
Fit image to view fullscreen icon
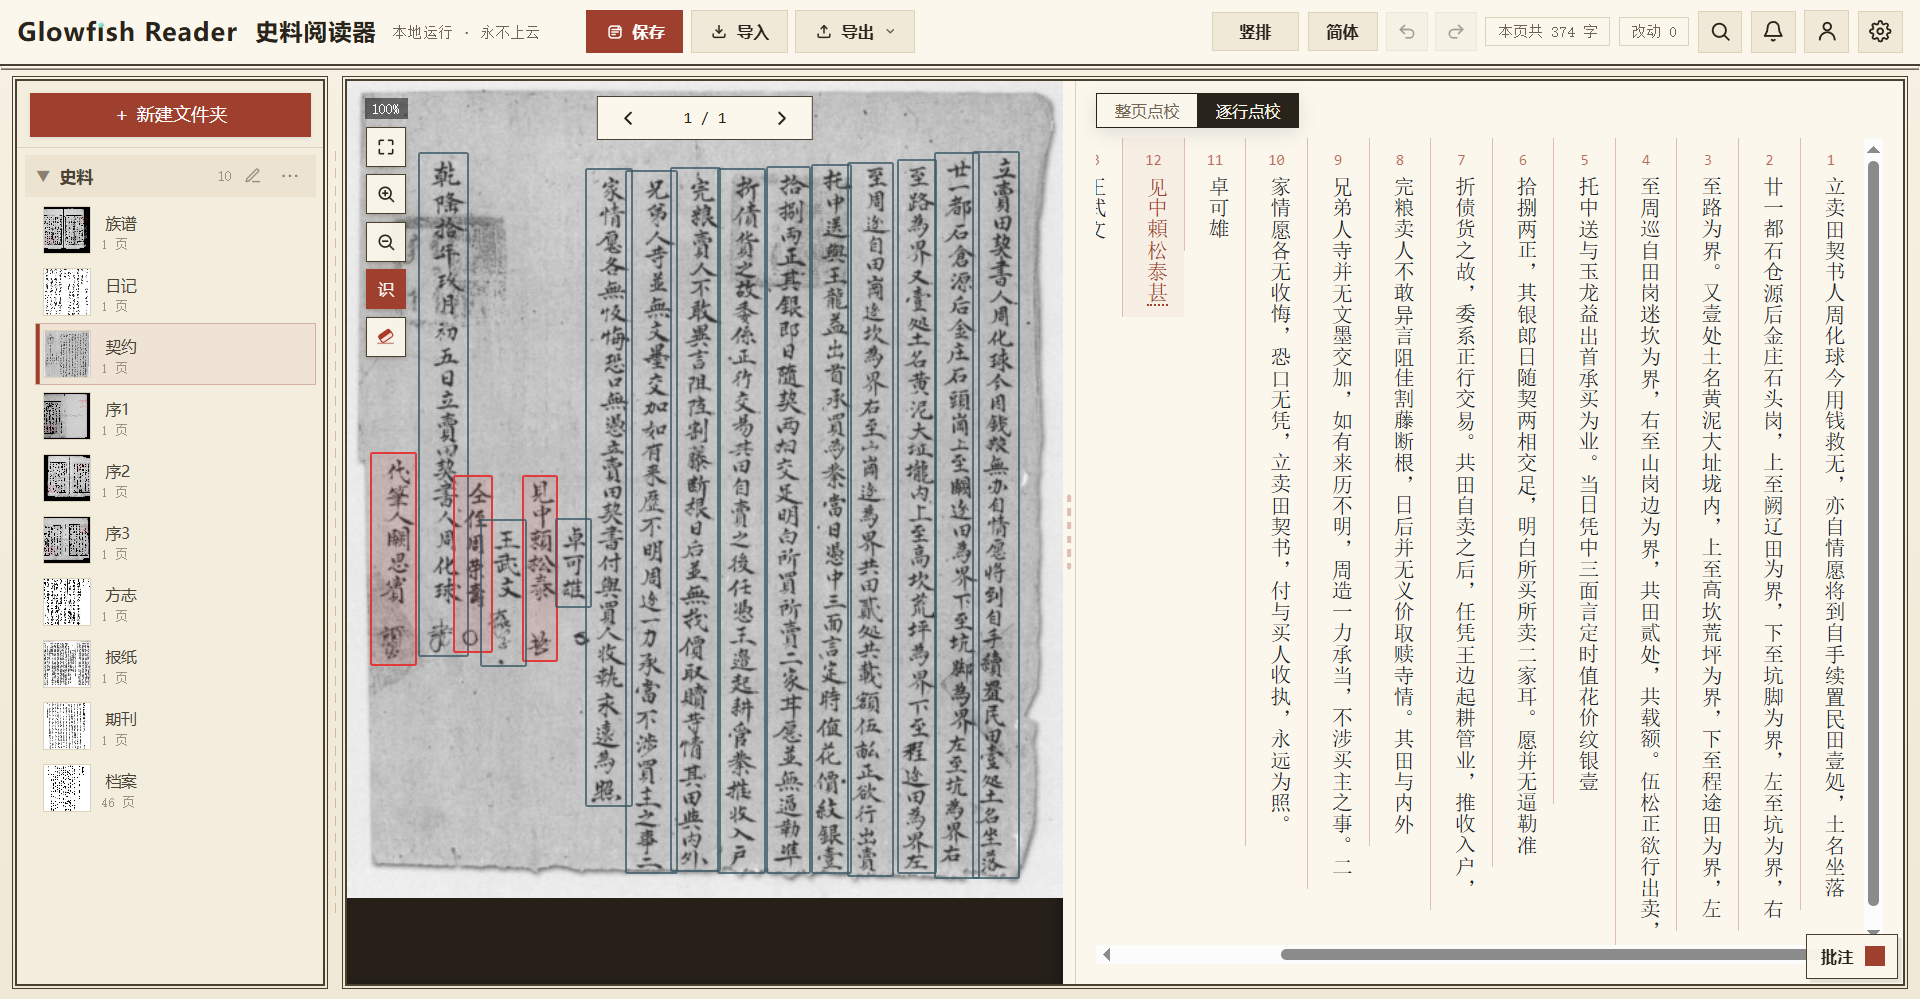coord(386,147)
